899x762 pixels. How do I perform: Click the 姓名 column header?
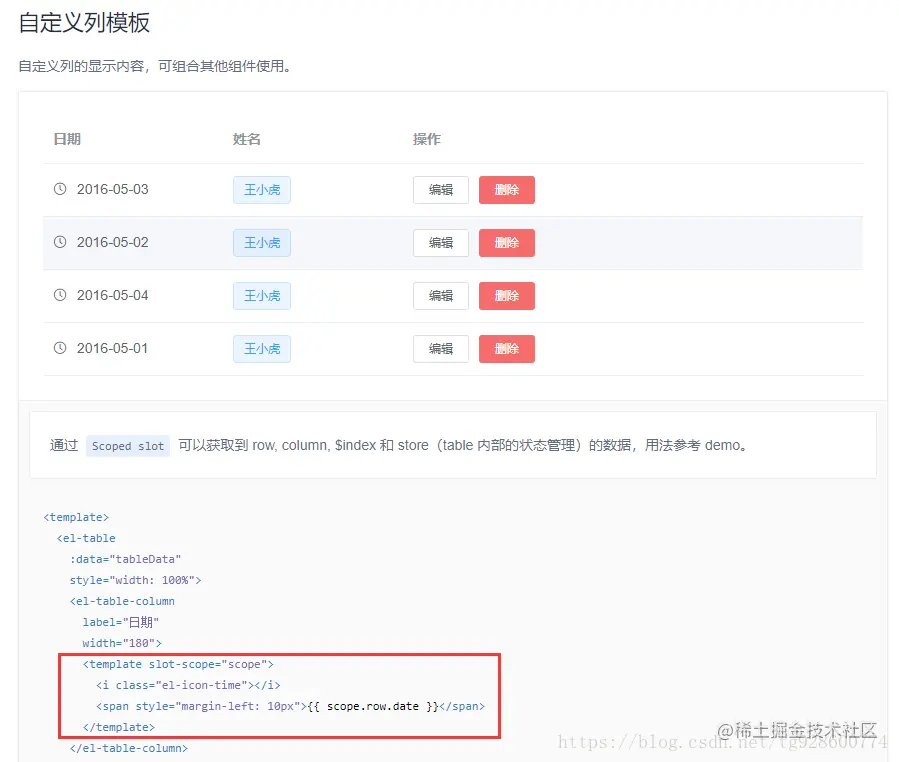(247, 139)
